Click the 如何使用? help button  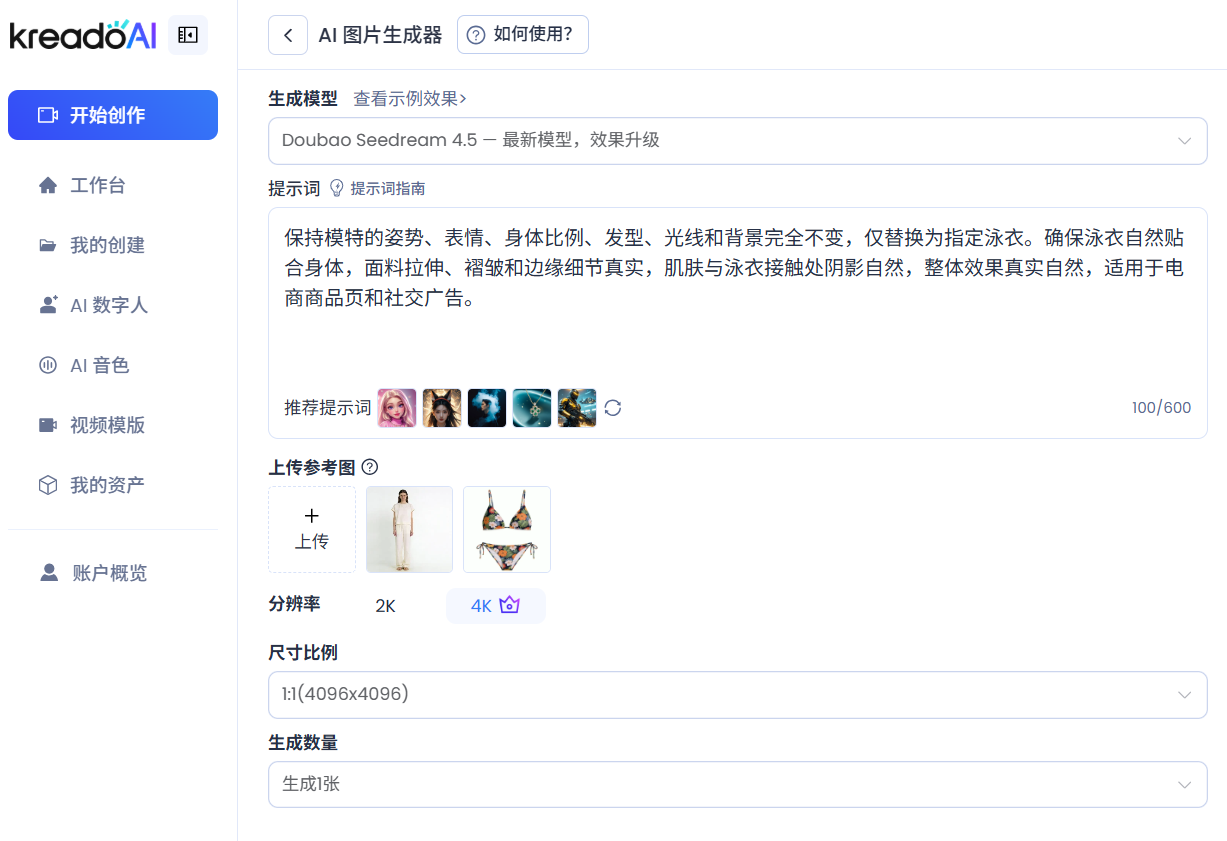[522, 35]
